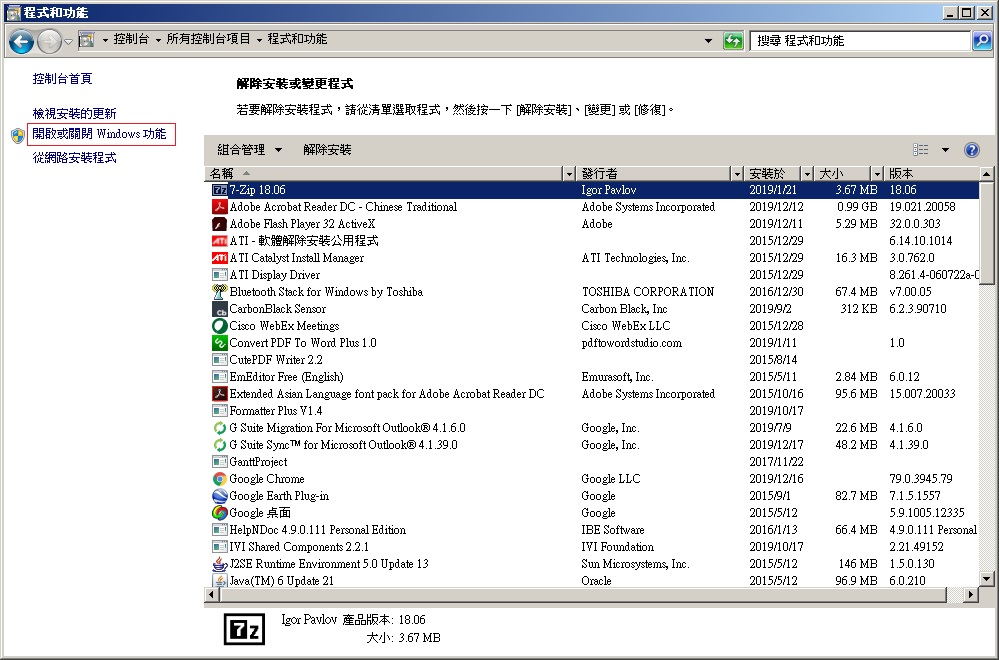Open the 名稱 column header dropdown
Screen dimensions: 999x660
click(x=568, y=172)
